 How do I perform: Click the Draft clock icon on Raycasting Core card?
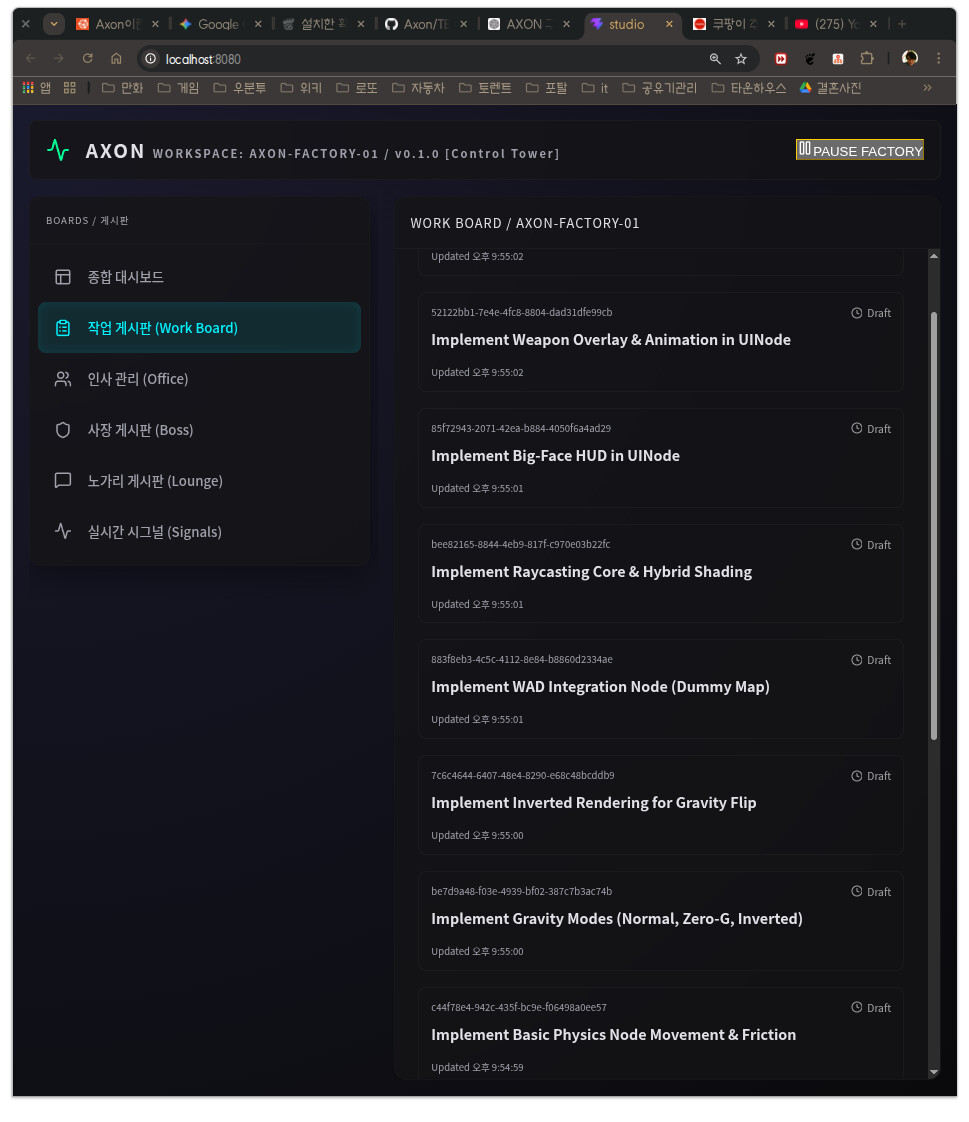point(856,544)
